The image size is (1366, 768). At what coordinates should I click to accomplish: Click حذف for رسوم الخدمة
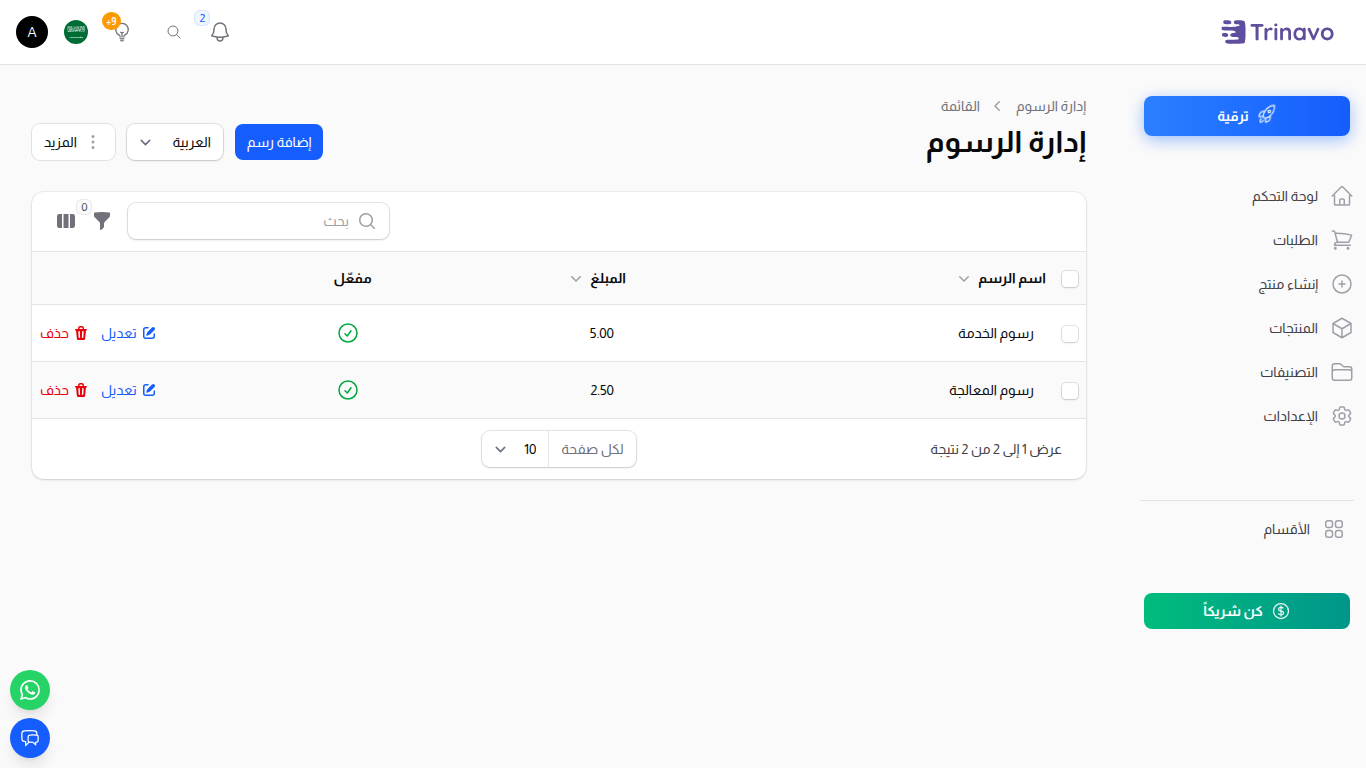pyautogui.click(x=64, y=333)
